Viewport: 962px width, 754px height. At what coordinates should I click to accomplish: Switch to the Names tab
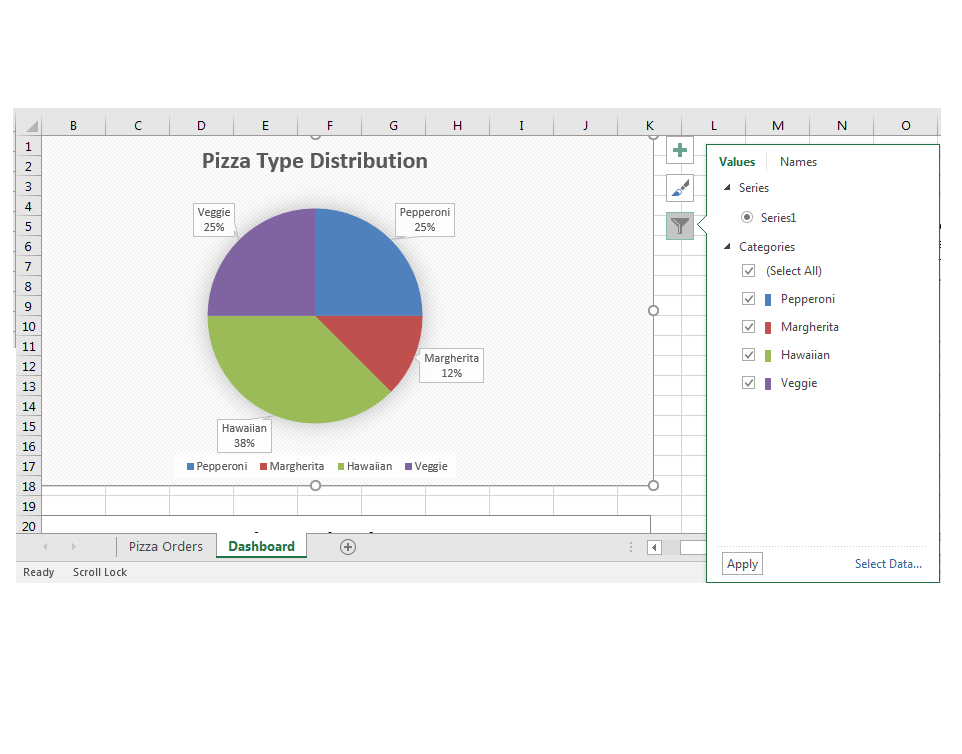point(798,162)
